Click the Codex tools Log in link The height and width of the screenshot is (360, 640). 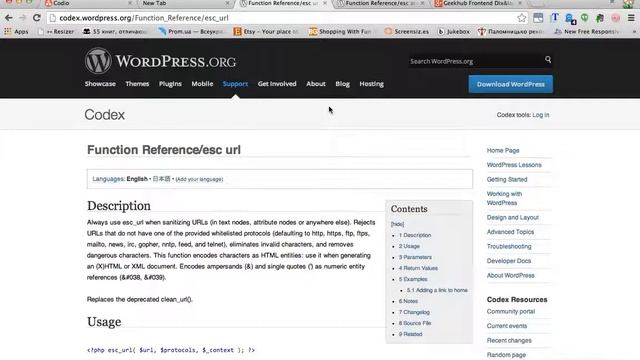pos(541,115)
